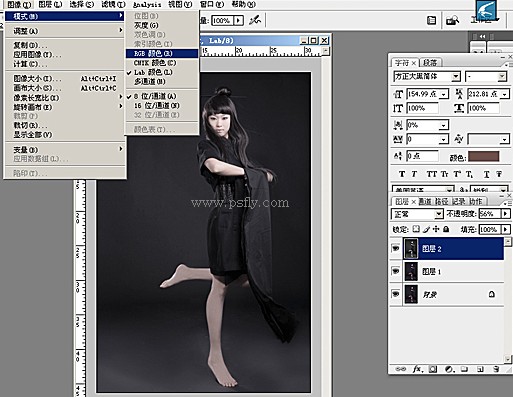Select 图层 1 layer thumbnail
The width and height of the screenshot is (513, 397).
point(411,271)
